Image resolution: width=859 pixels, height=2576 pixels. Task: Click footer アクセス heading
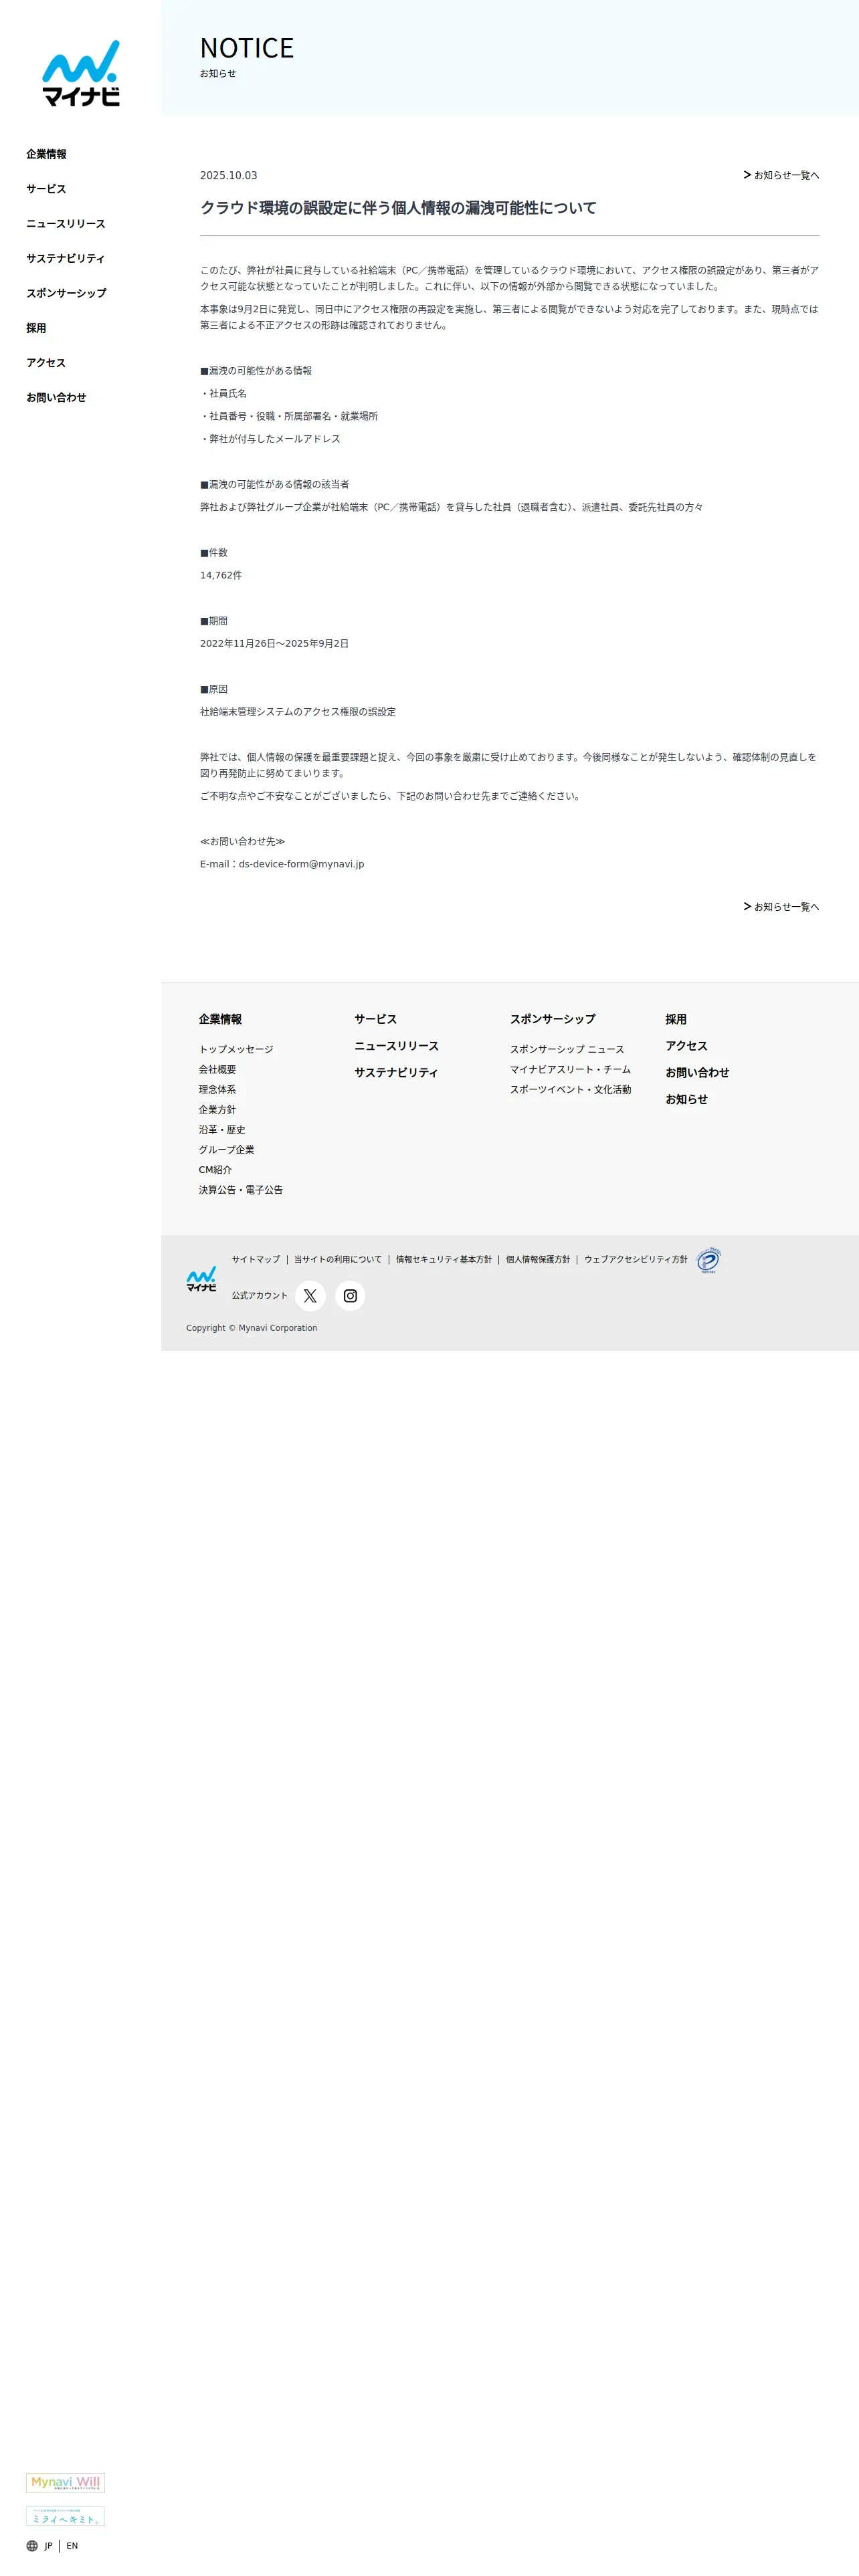pyautogui.click(x=687, y=1046)
